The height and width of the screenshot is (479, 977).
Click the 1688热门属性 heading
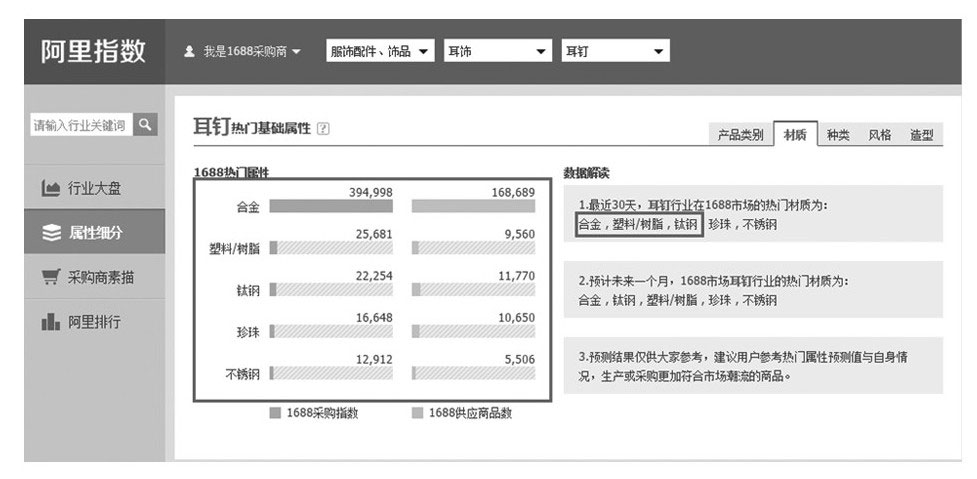231,173
